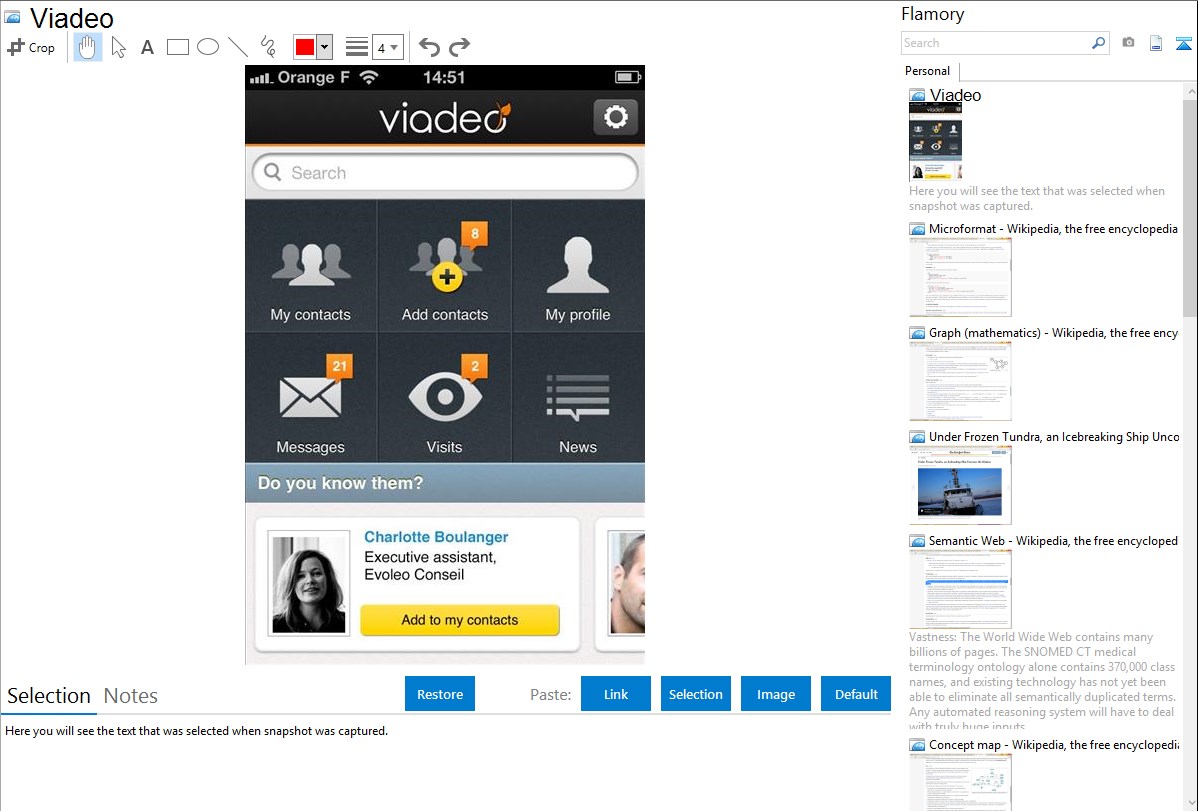Paste as Image
Screen dimensions: 1198x811
tap(775, 694)
